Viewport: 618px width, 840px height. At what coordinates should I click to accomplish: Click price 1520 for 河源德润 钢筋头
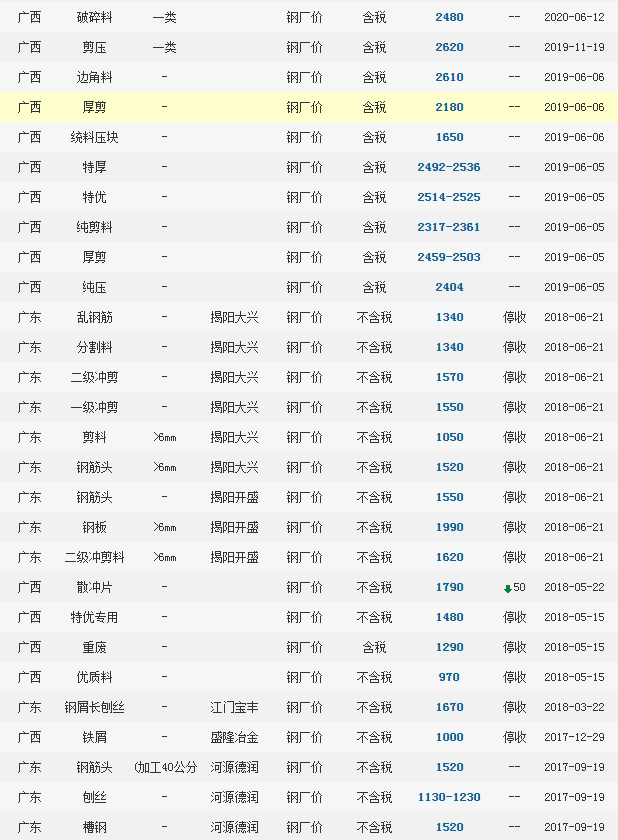pyautogui.click(x=449, y=767)
